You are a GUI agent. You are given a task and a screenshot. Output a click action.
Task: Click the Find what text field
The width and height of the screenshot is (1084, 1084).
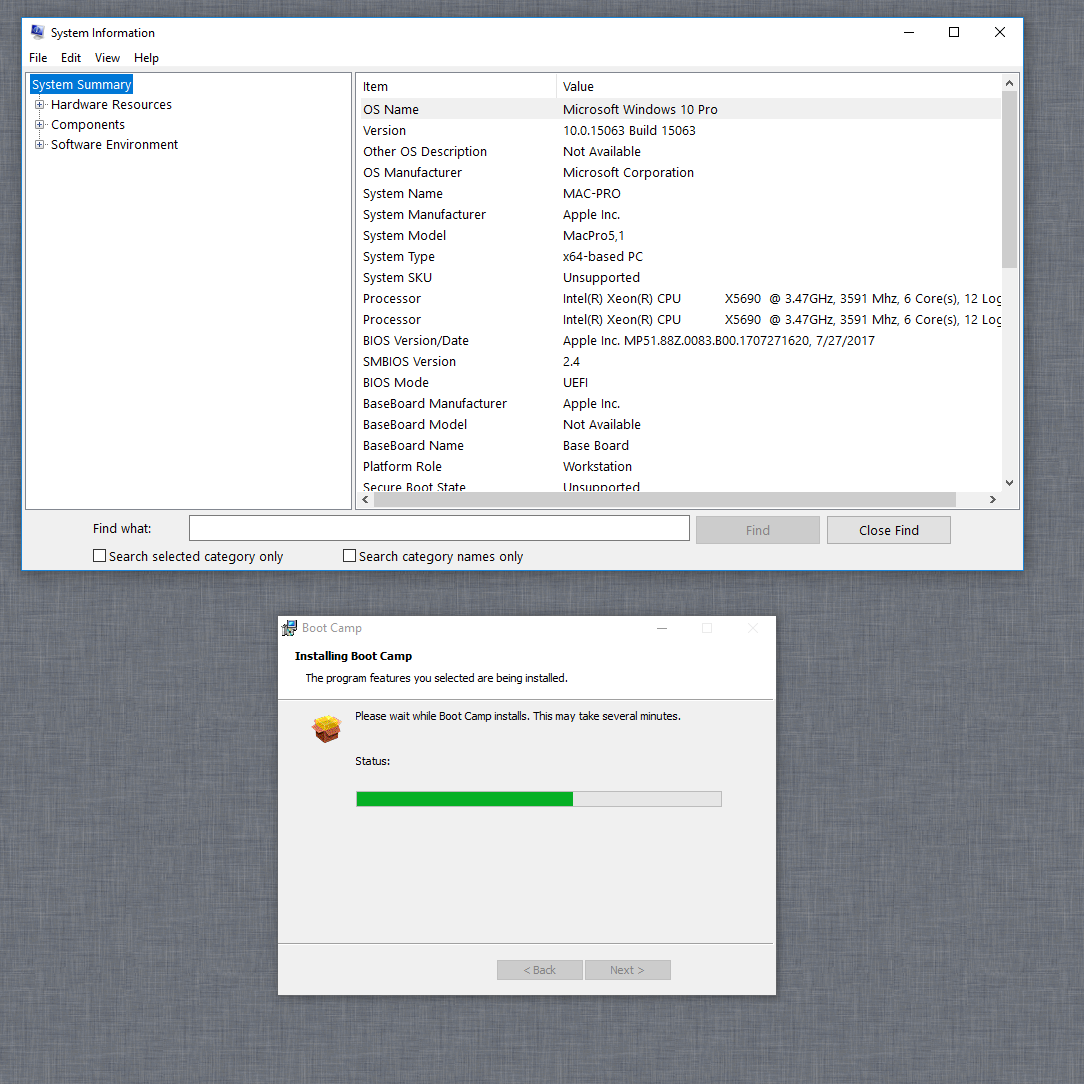click(x=439, y=528)
